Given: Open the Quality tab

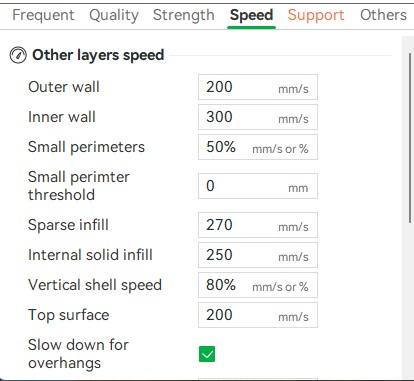Looking at the screenshot, I should click(114, 15).
